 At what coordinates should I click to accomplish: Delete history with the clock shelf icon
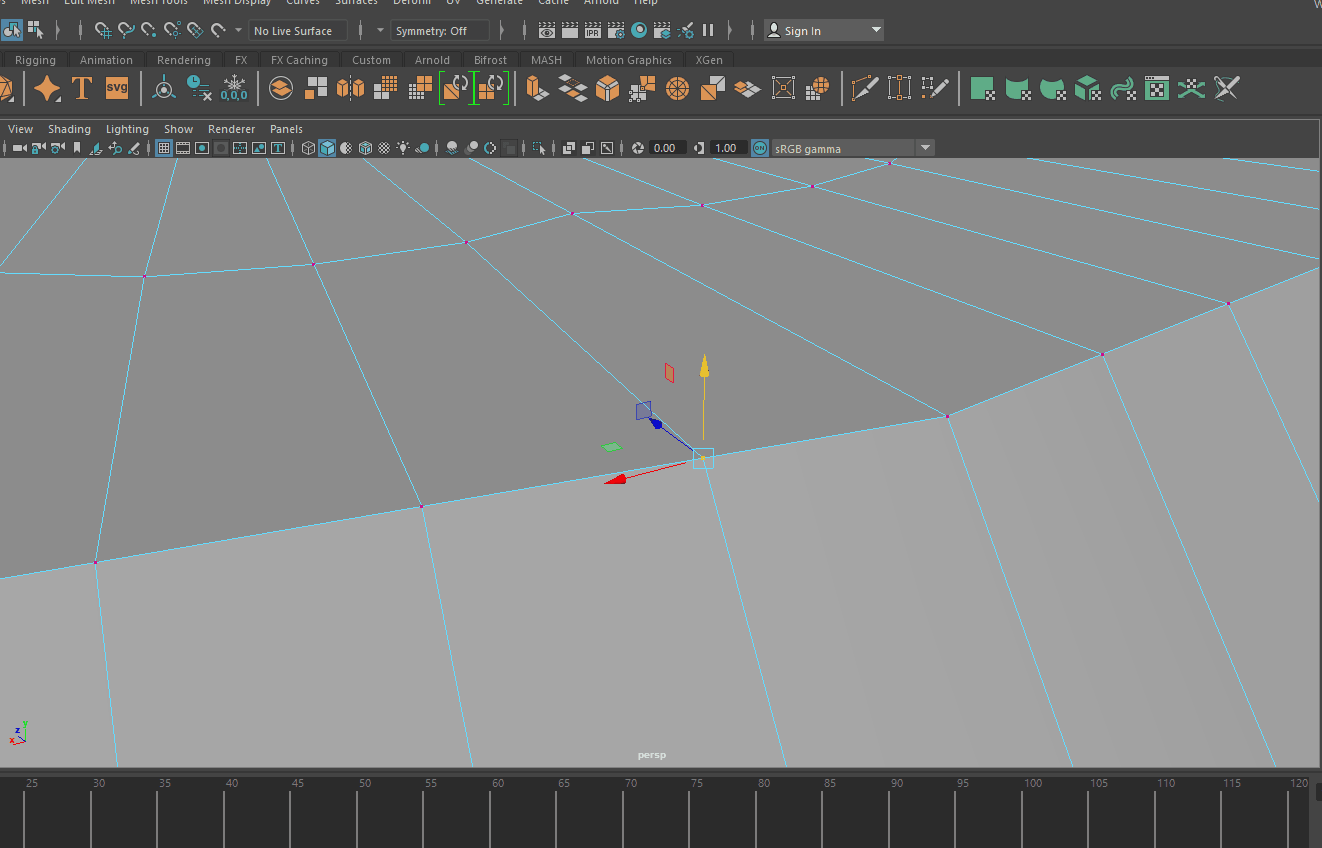point(199,88)
